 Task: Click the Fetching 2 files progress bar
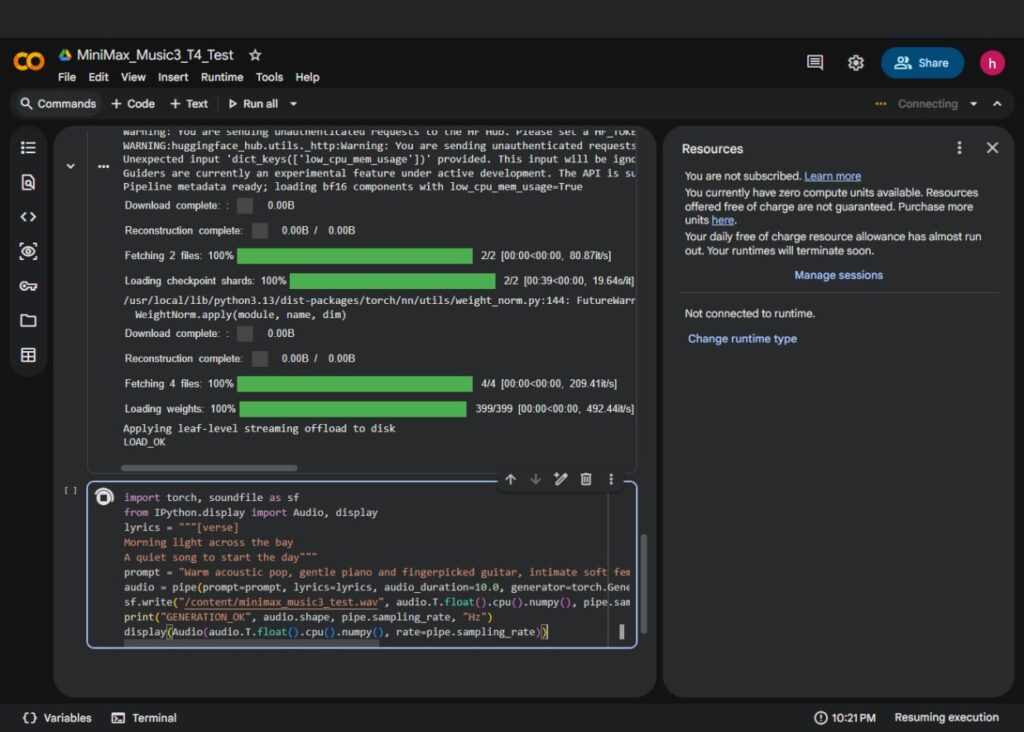pos(355,256)
